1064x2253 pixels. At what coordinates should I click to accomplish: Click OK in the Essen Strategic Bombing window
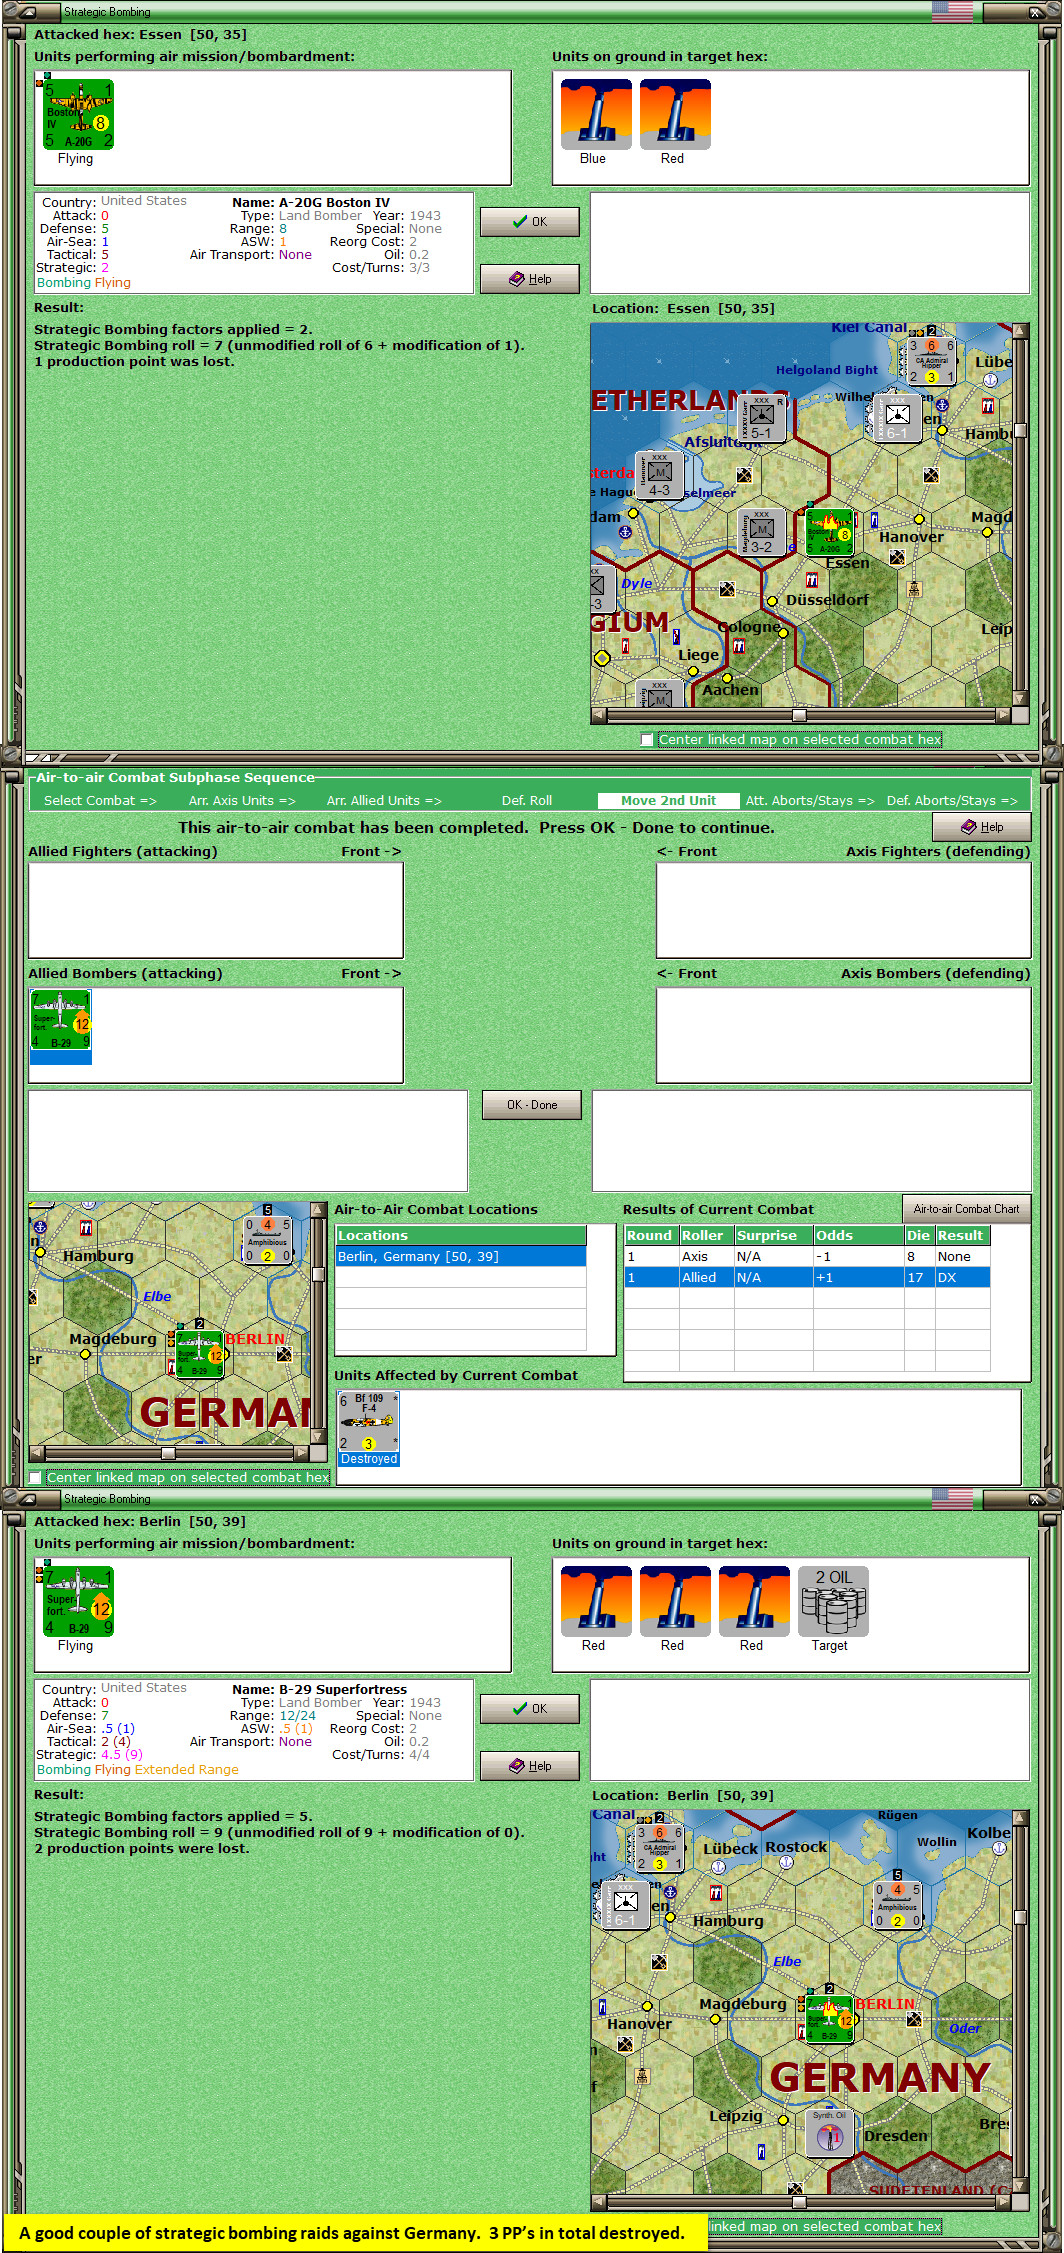point(529,221)
